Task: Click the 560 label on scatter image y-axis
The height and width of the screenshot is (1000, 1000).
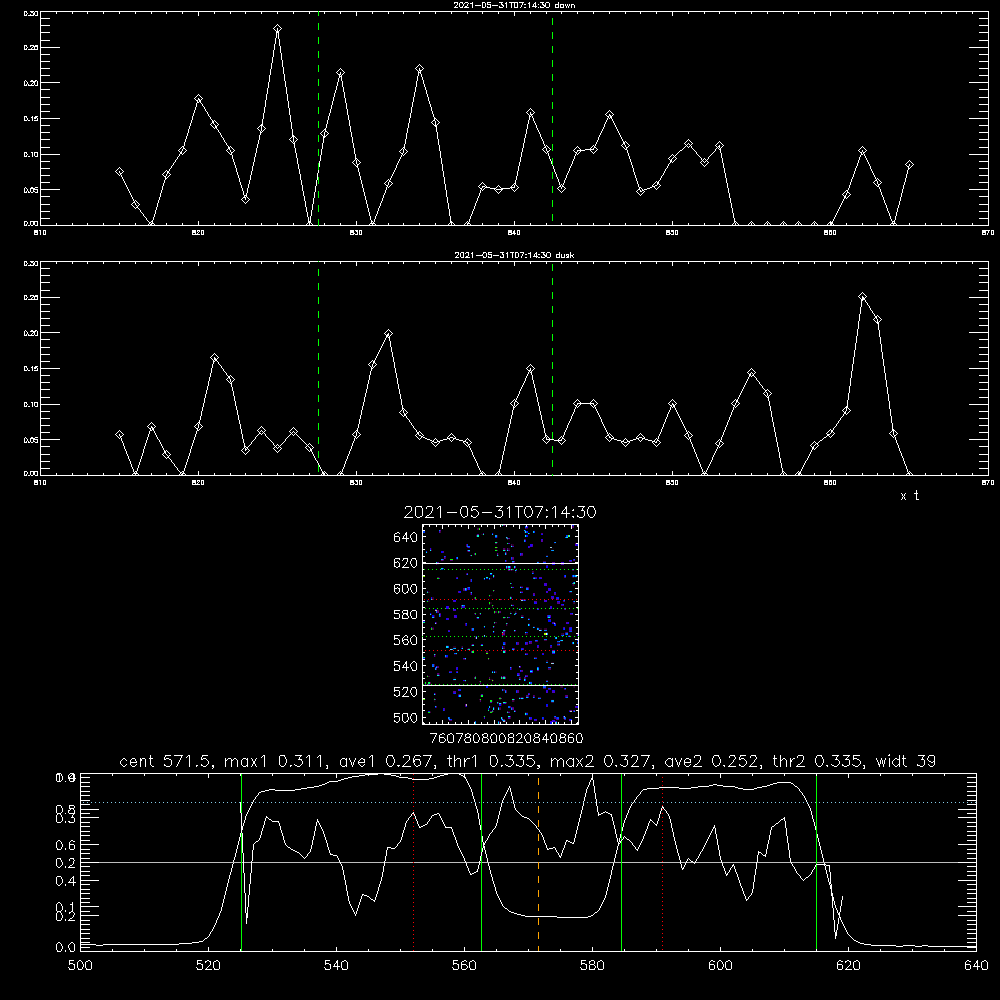Action: tap(406, 640)
